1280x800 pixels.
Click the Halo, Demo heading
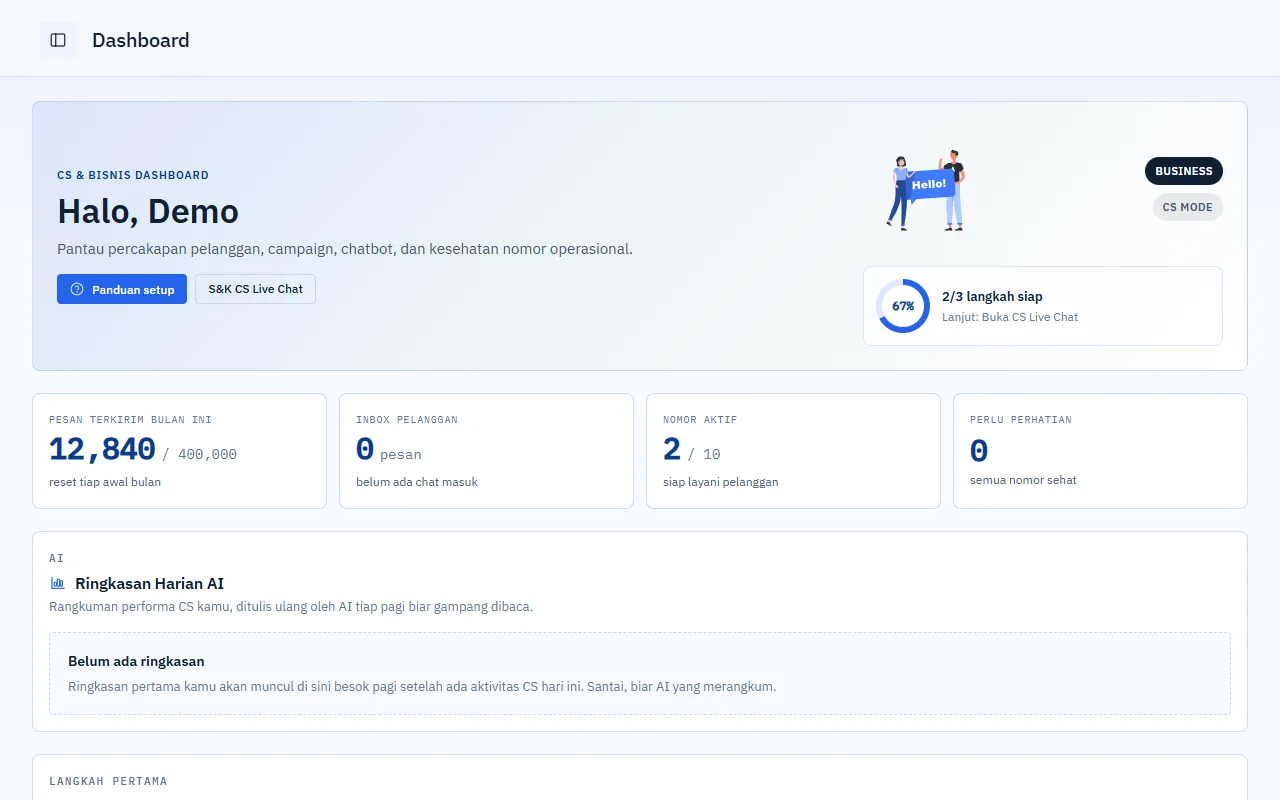tap(148, 211)
